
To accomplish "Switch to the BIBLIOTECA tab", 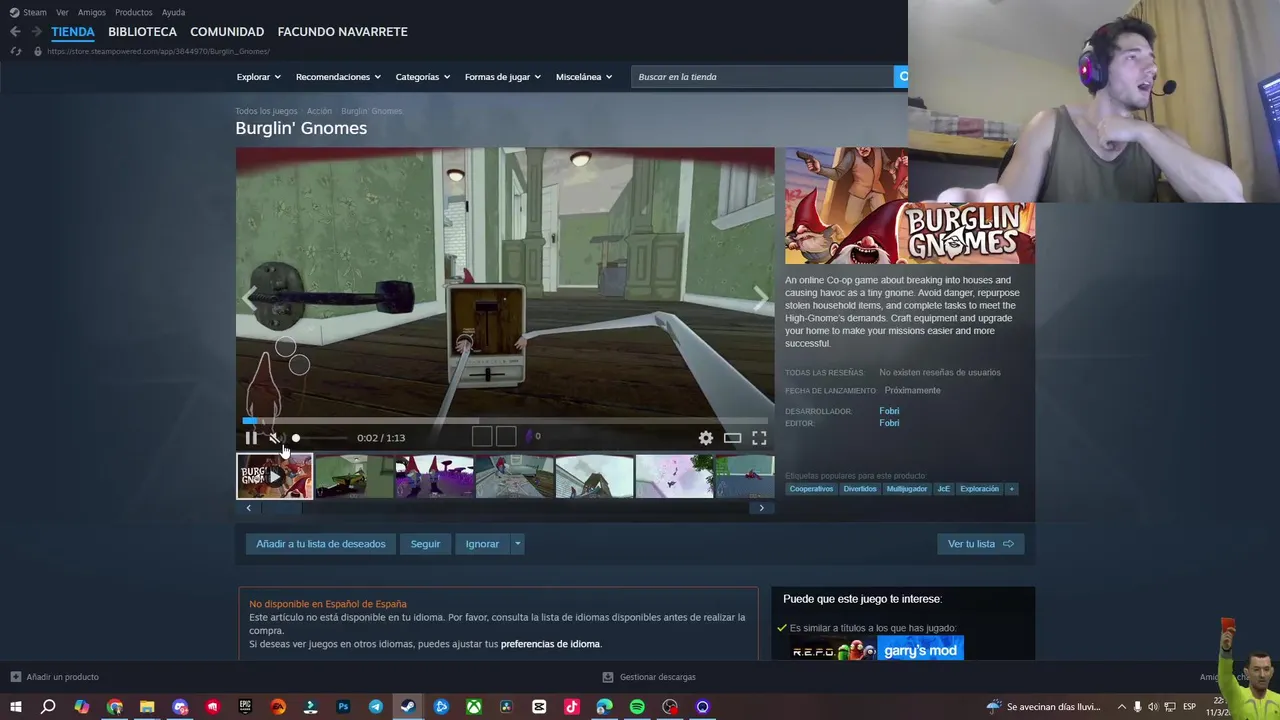I will click(x=142, y=32).
